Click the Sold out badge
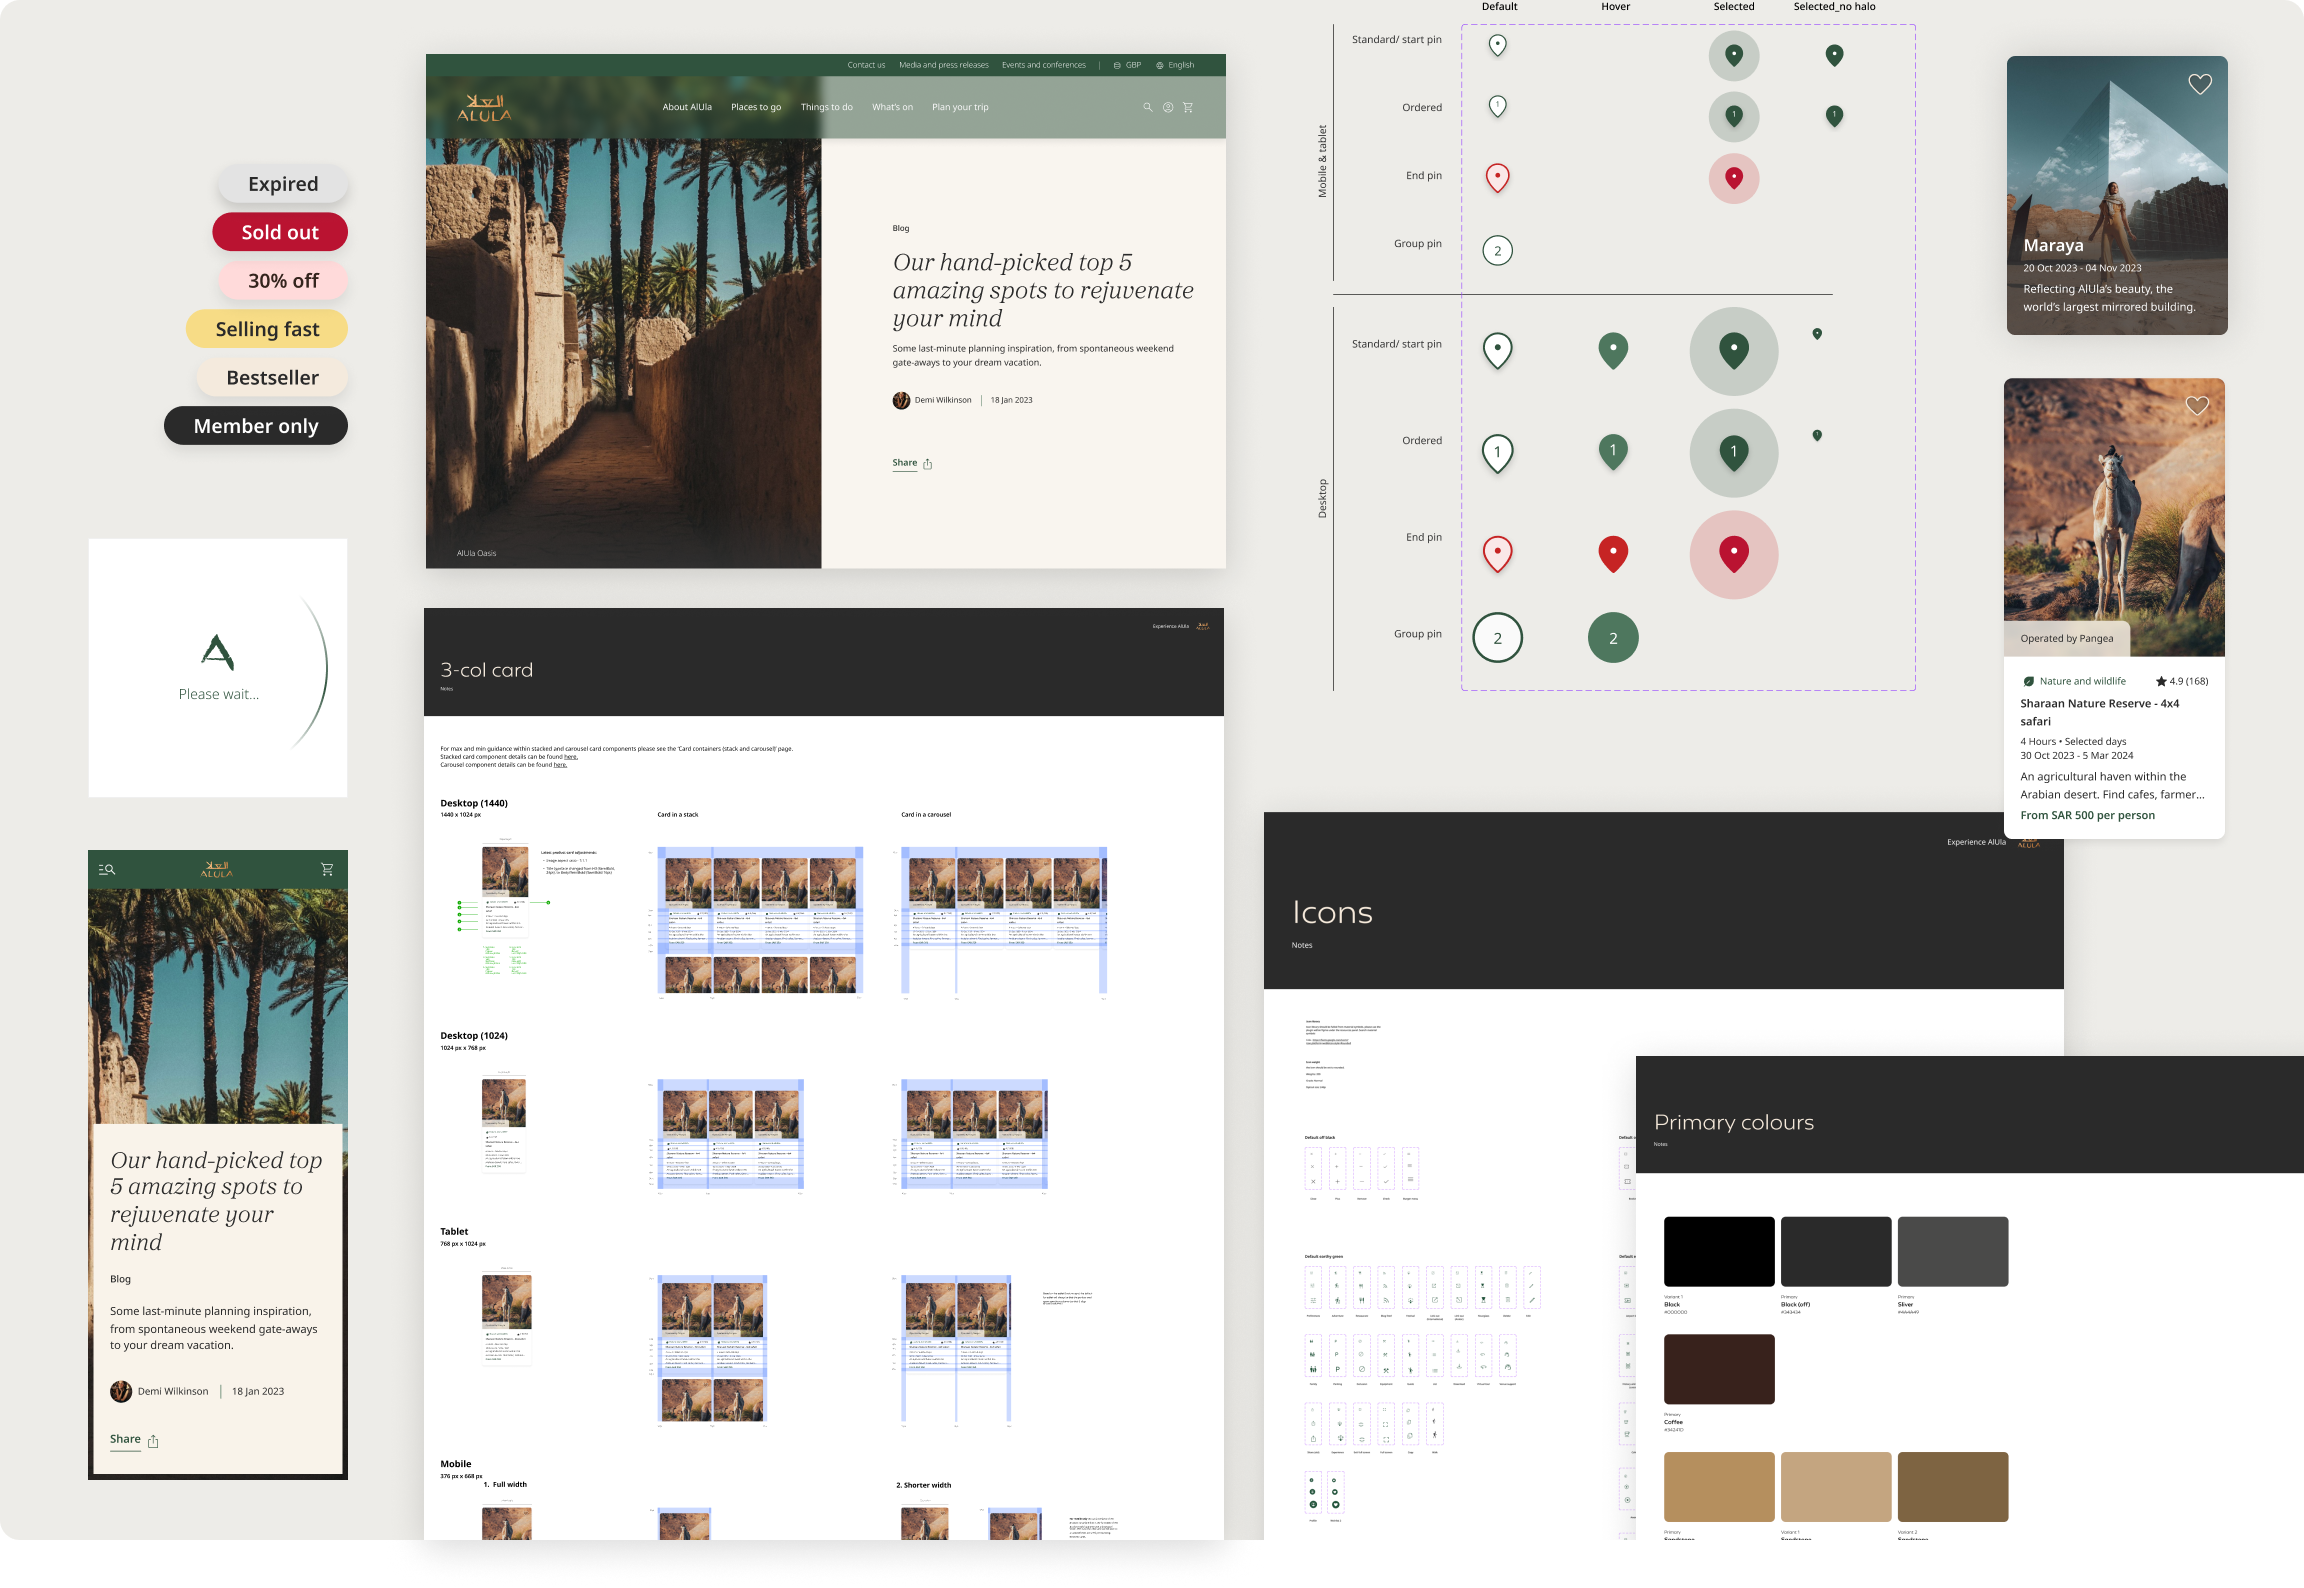Image resolution: width=2304 pixels, height=1588 pixels. click(x=280, y=232)
